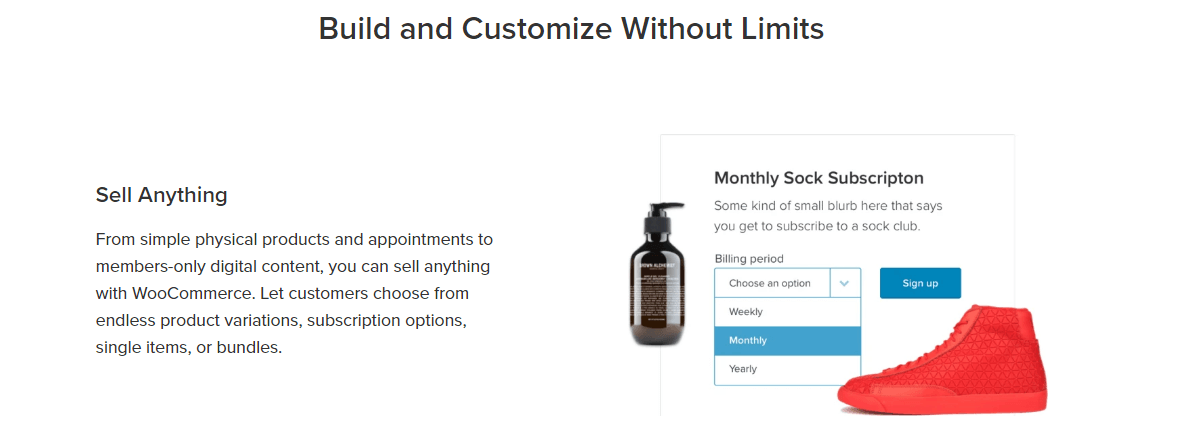Click the red sole of the sneaker

click(942, 399)
